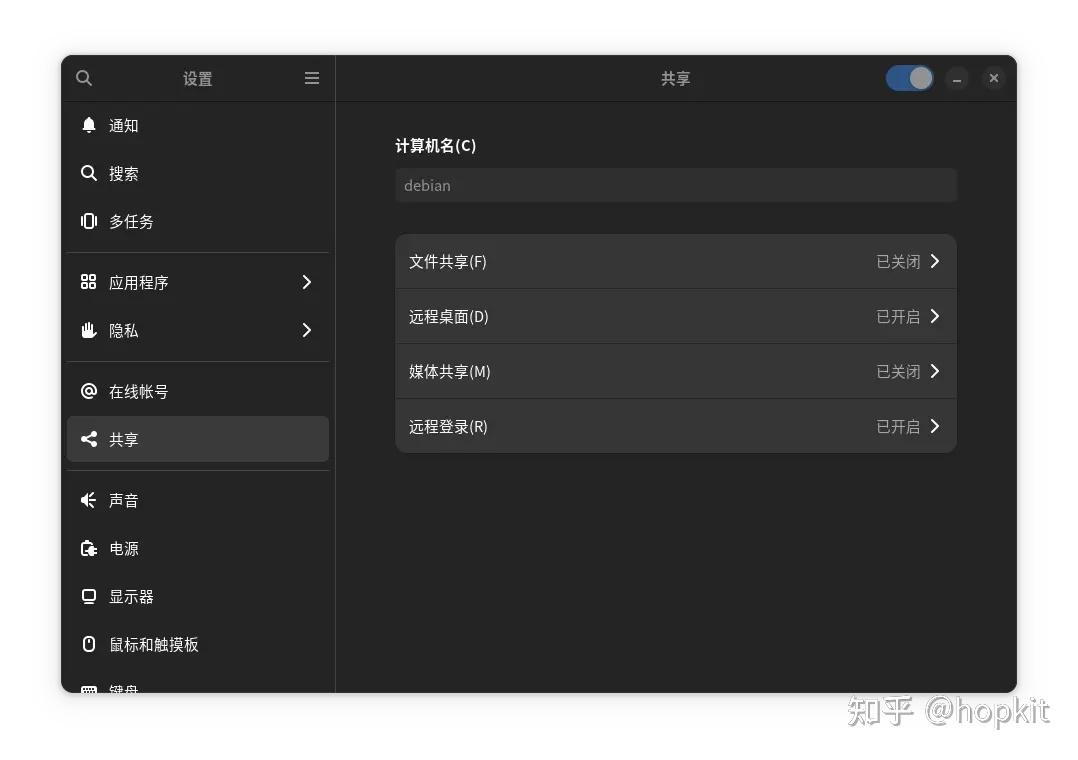Click 已开启 status on 远程登录 row
The width and height of the screenshot is (1078, 760).
click(898, 427)
